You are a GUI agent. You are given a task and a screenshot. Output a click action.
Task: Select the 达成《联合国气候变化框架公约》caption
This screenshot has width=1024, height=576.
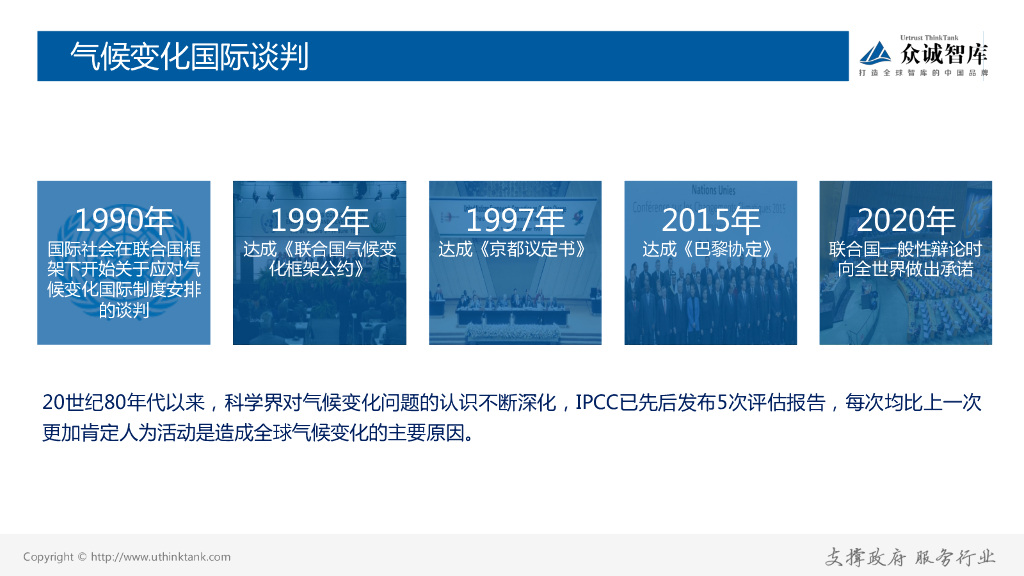319,257
